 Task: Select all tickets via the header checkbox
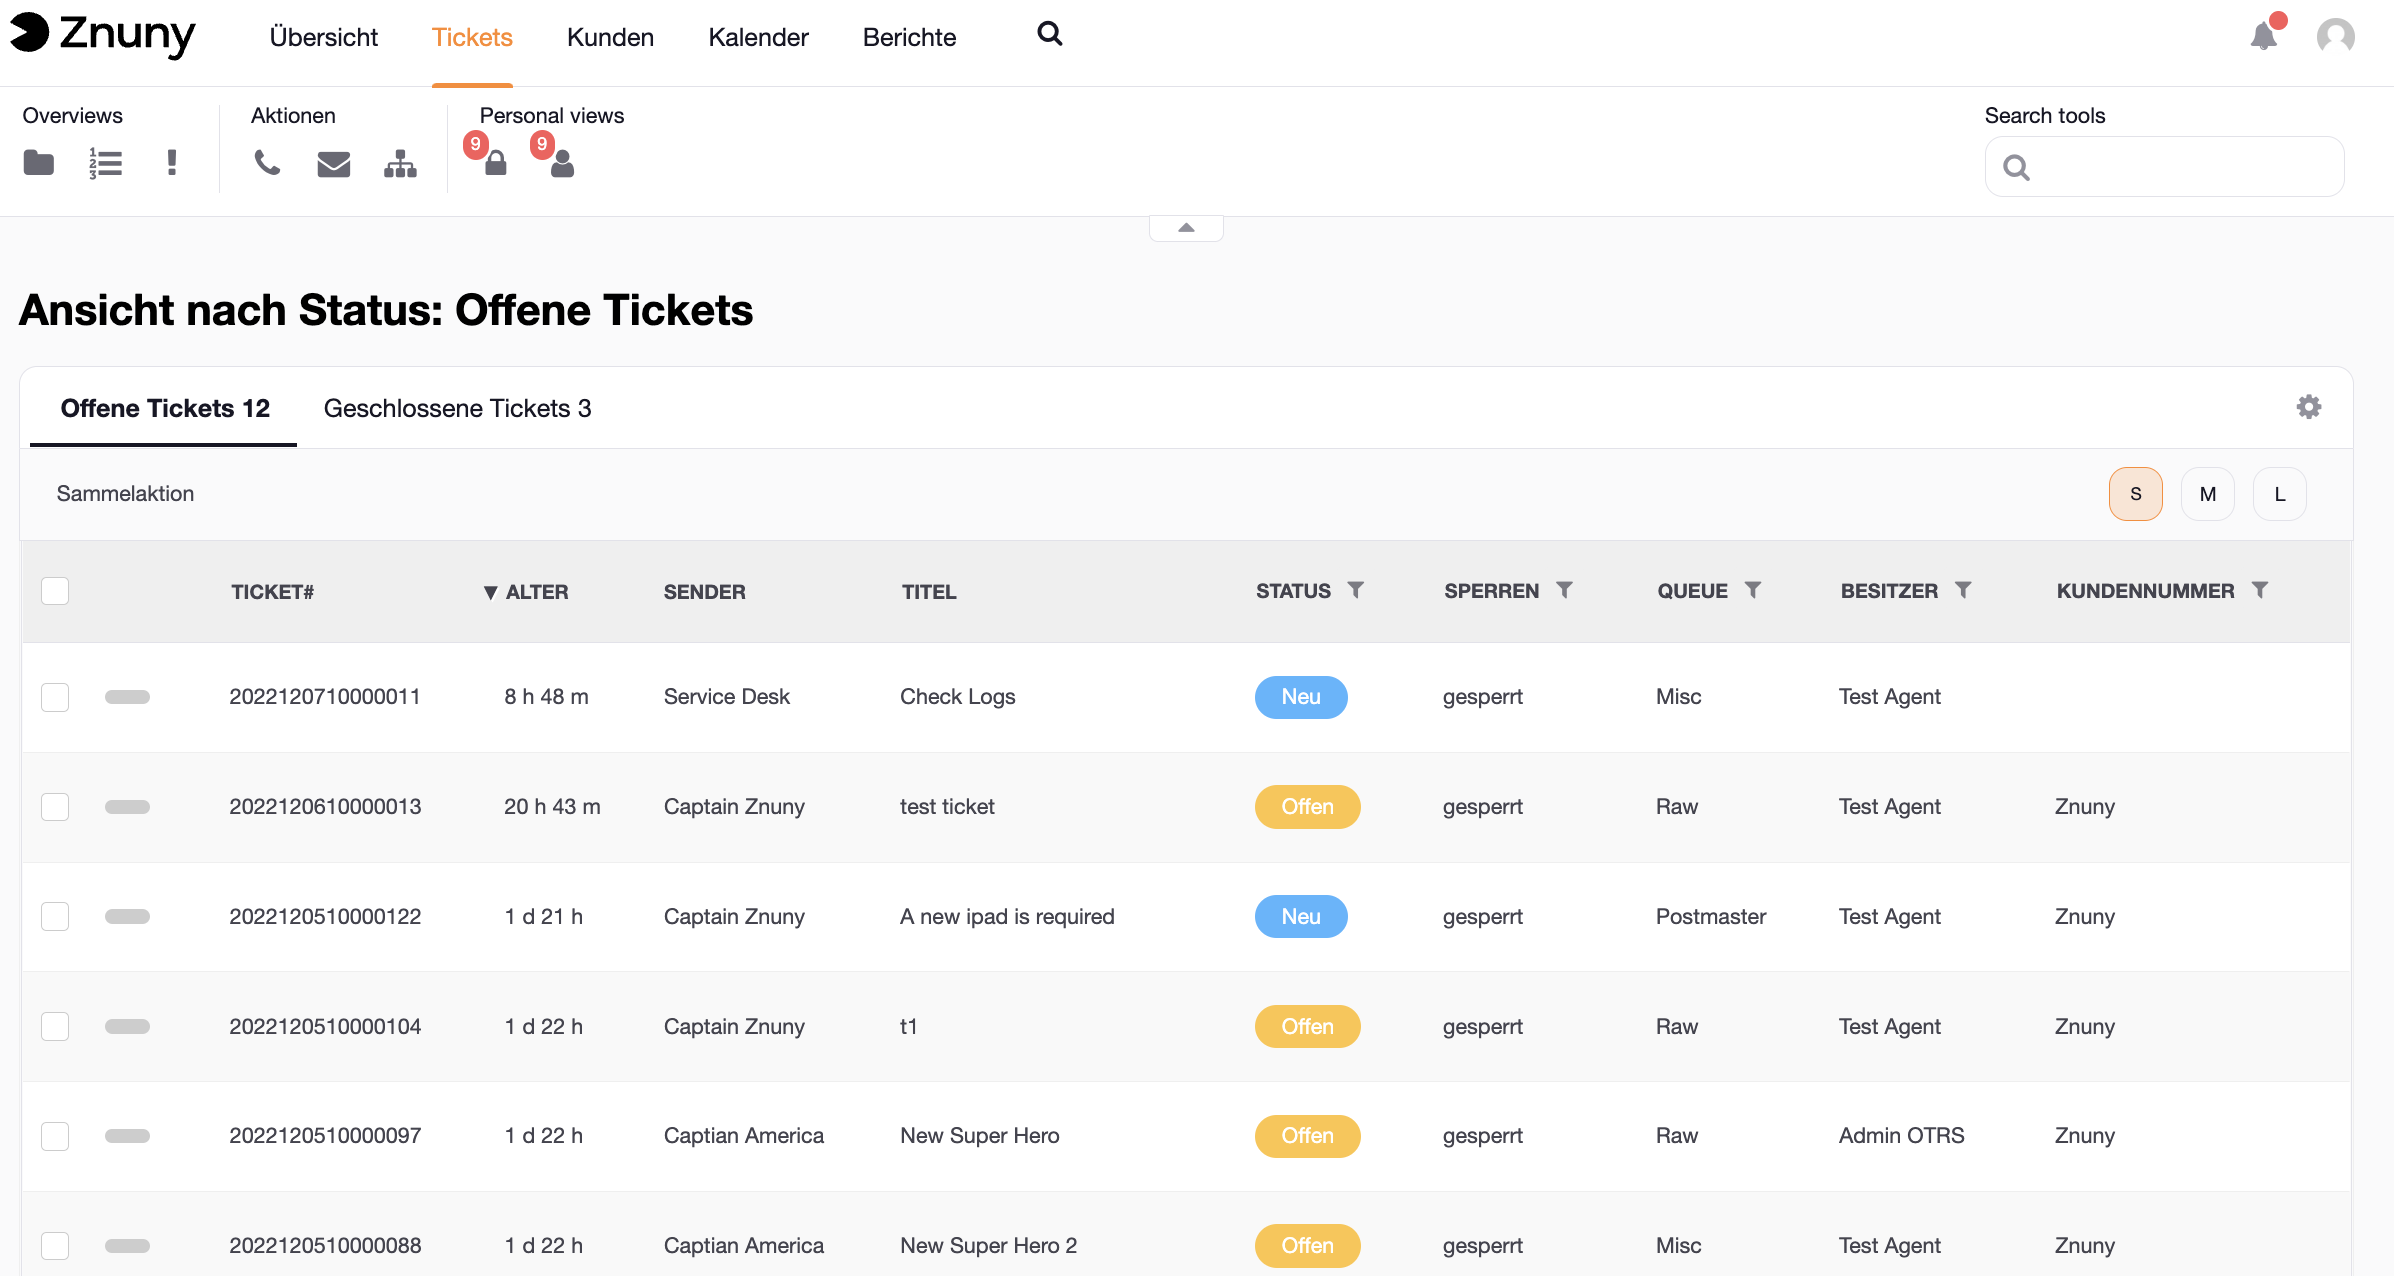(55, 591)
